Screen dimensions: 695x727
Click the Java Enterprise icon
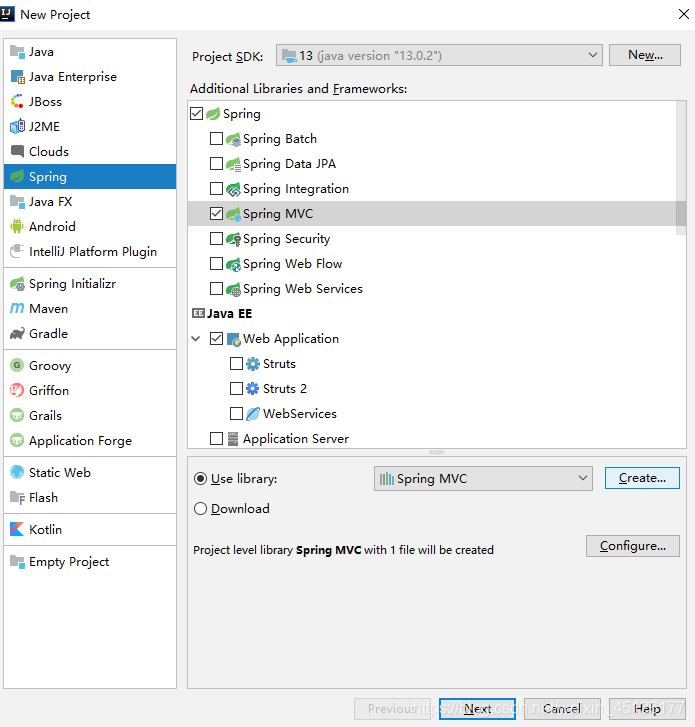click(17, 77)
